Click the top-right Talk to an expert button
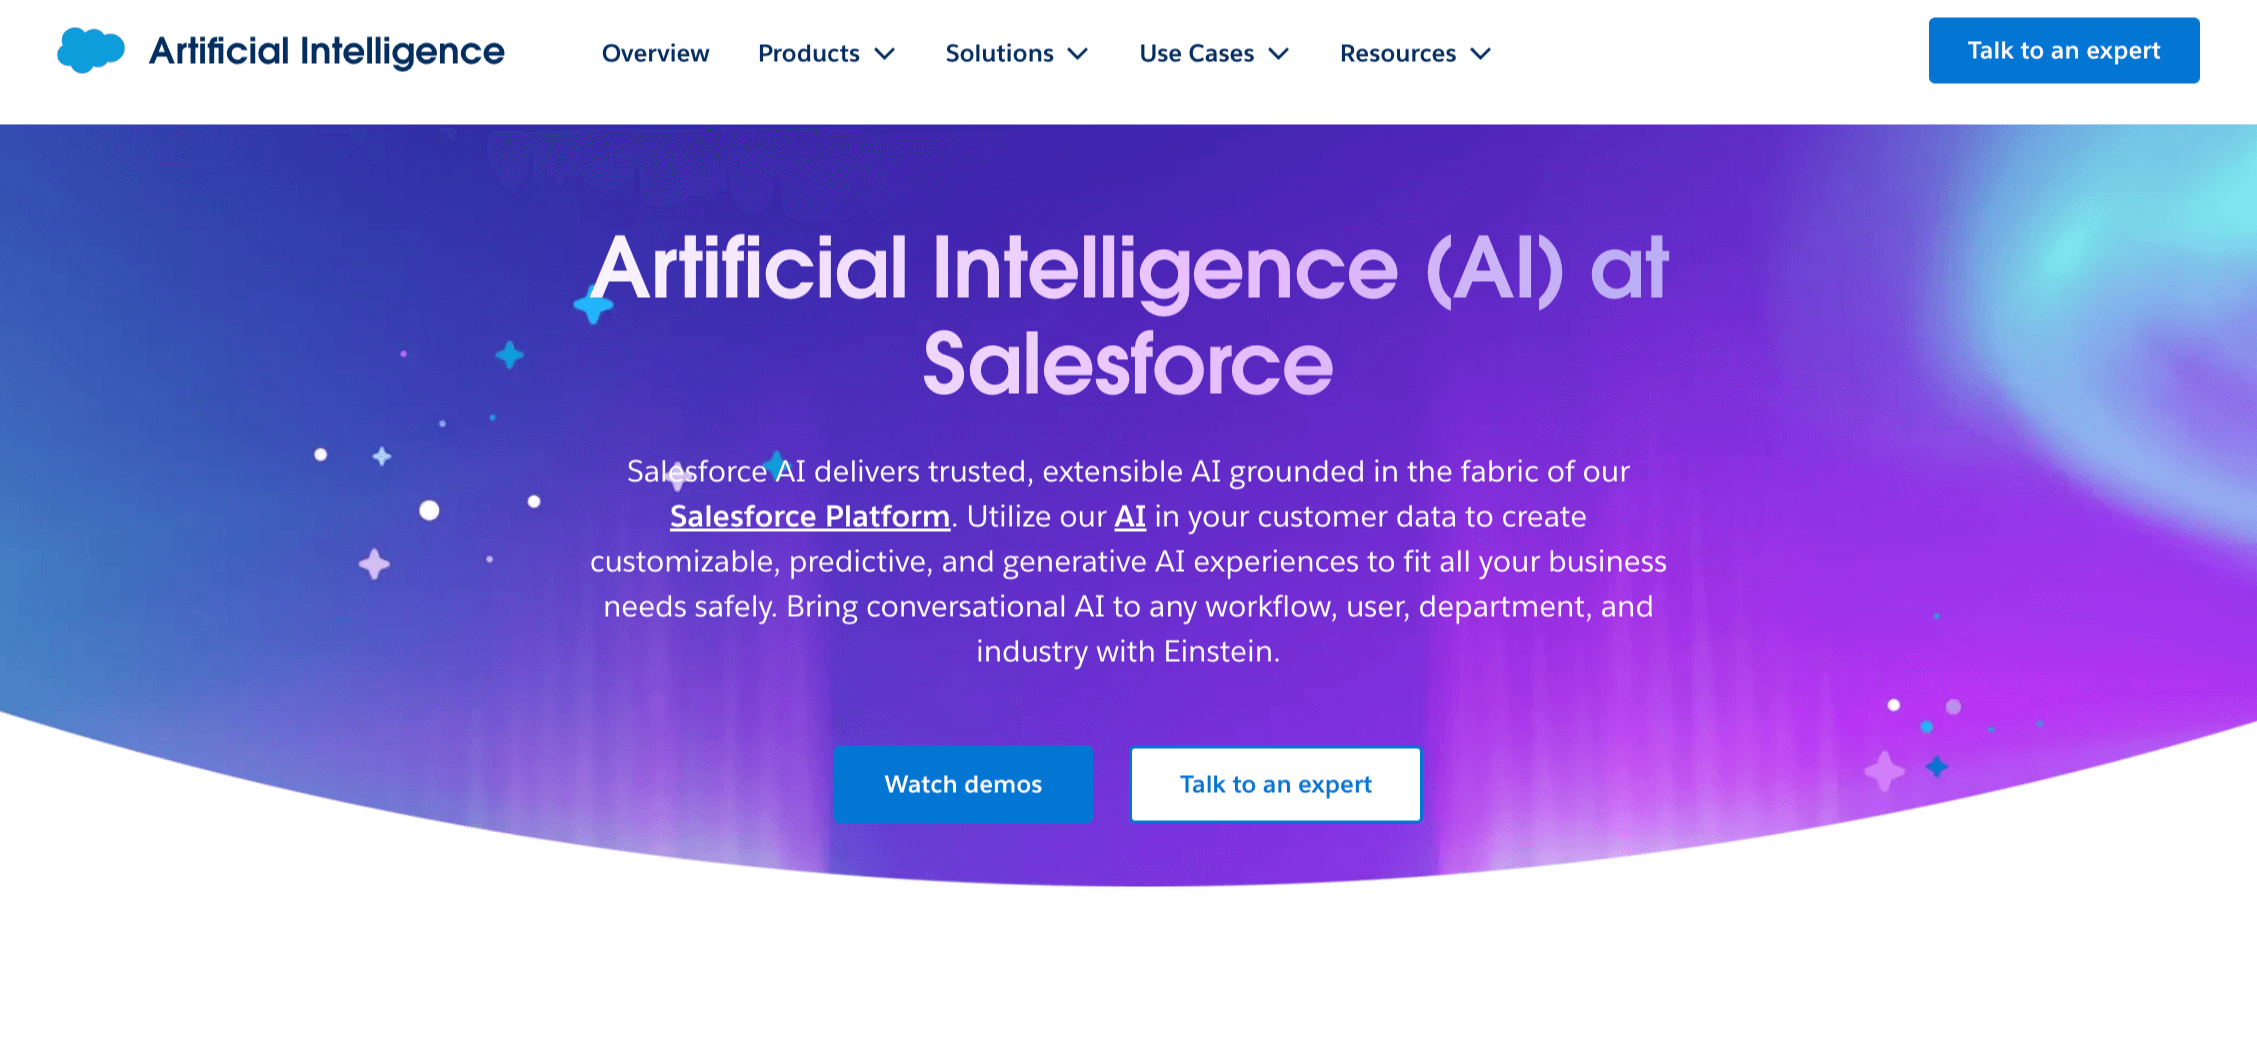The width and height of the screenshot is (2257, 1039). [x=2063, y=50]
